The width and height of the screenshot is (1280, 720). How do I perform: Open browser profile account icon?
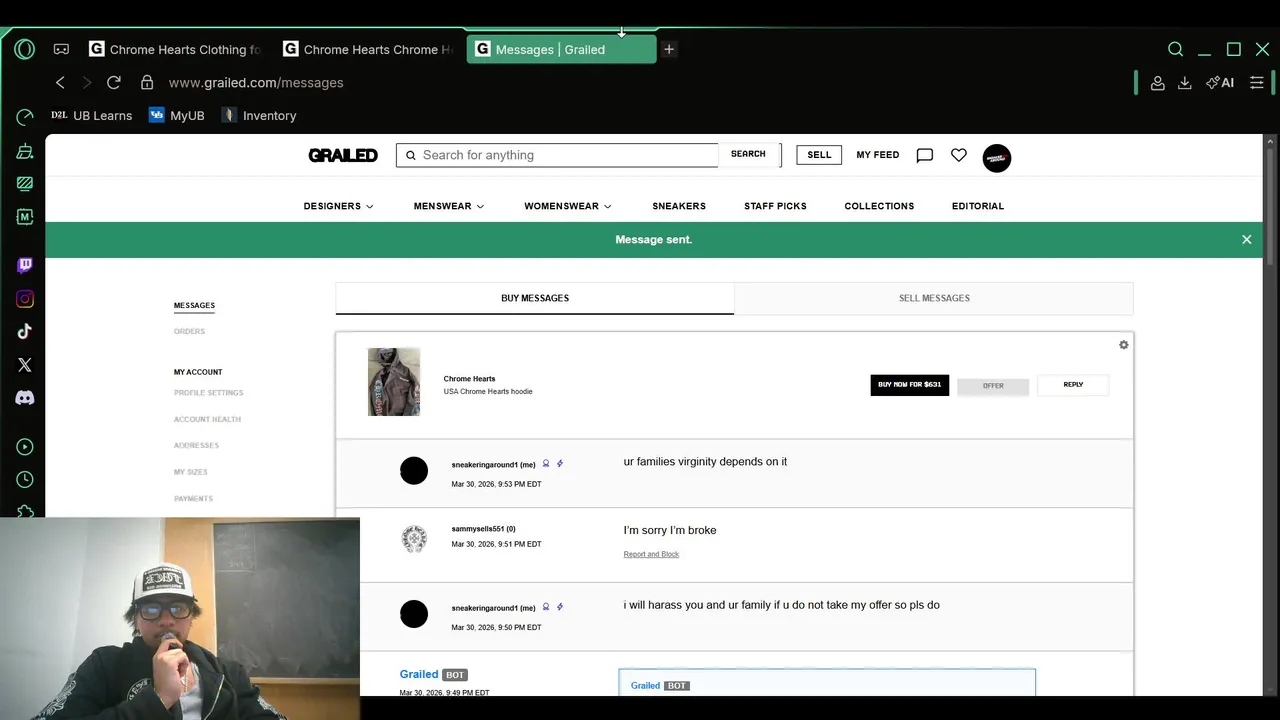(1157, 83)
